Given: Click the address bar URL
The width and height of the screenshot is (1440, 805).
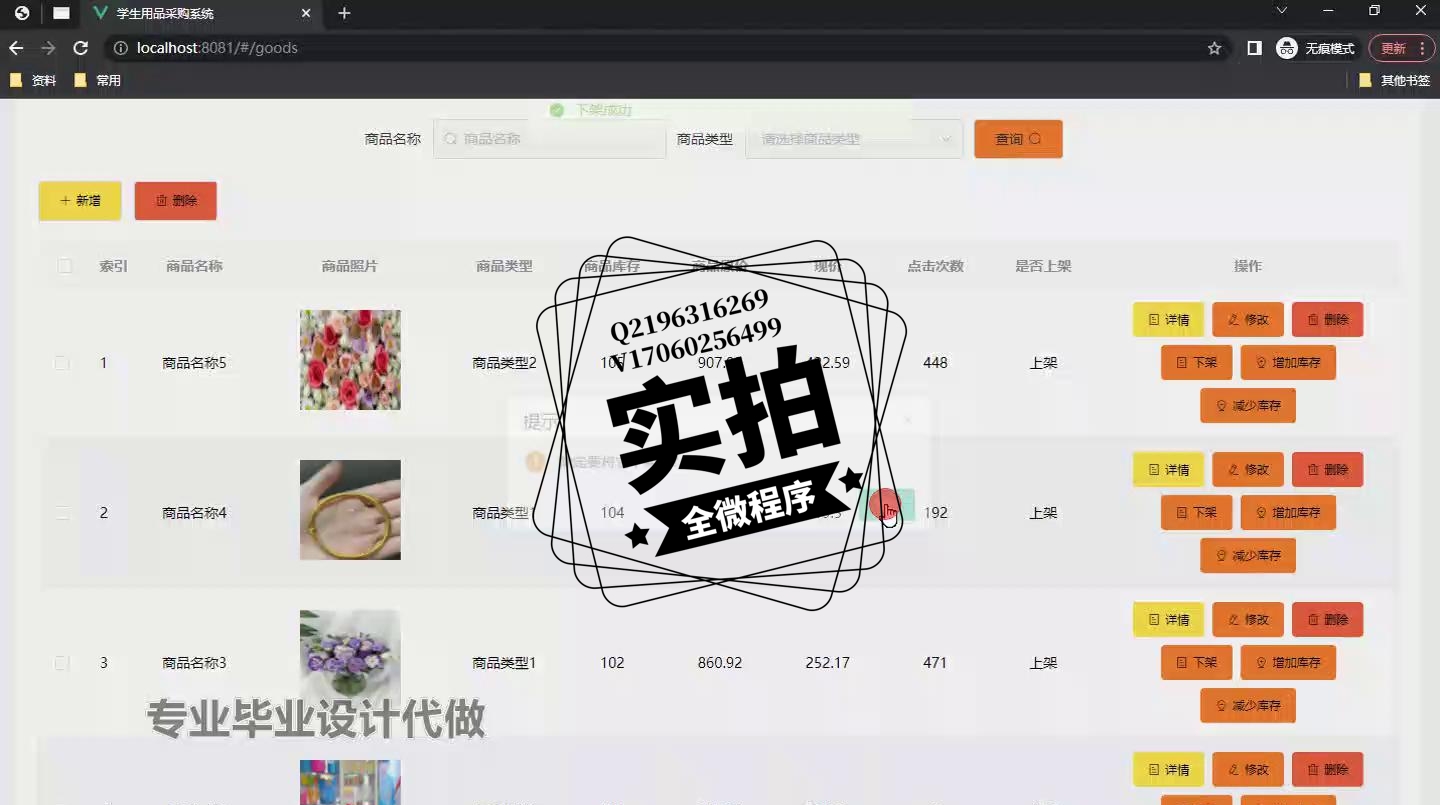Looking at the screenshot, I should click(217, 48).
